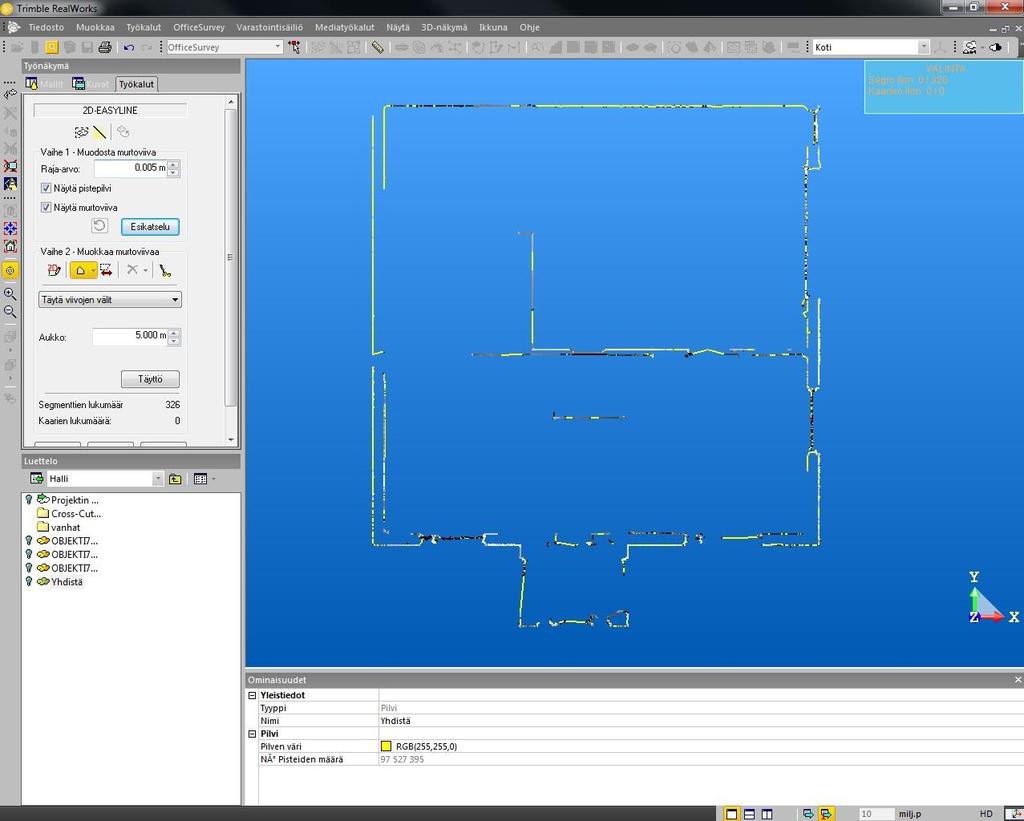Click the green folder-up icon in Luettelo panel

point(175,479)
